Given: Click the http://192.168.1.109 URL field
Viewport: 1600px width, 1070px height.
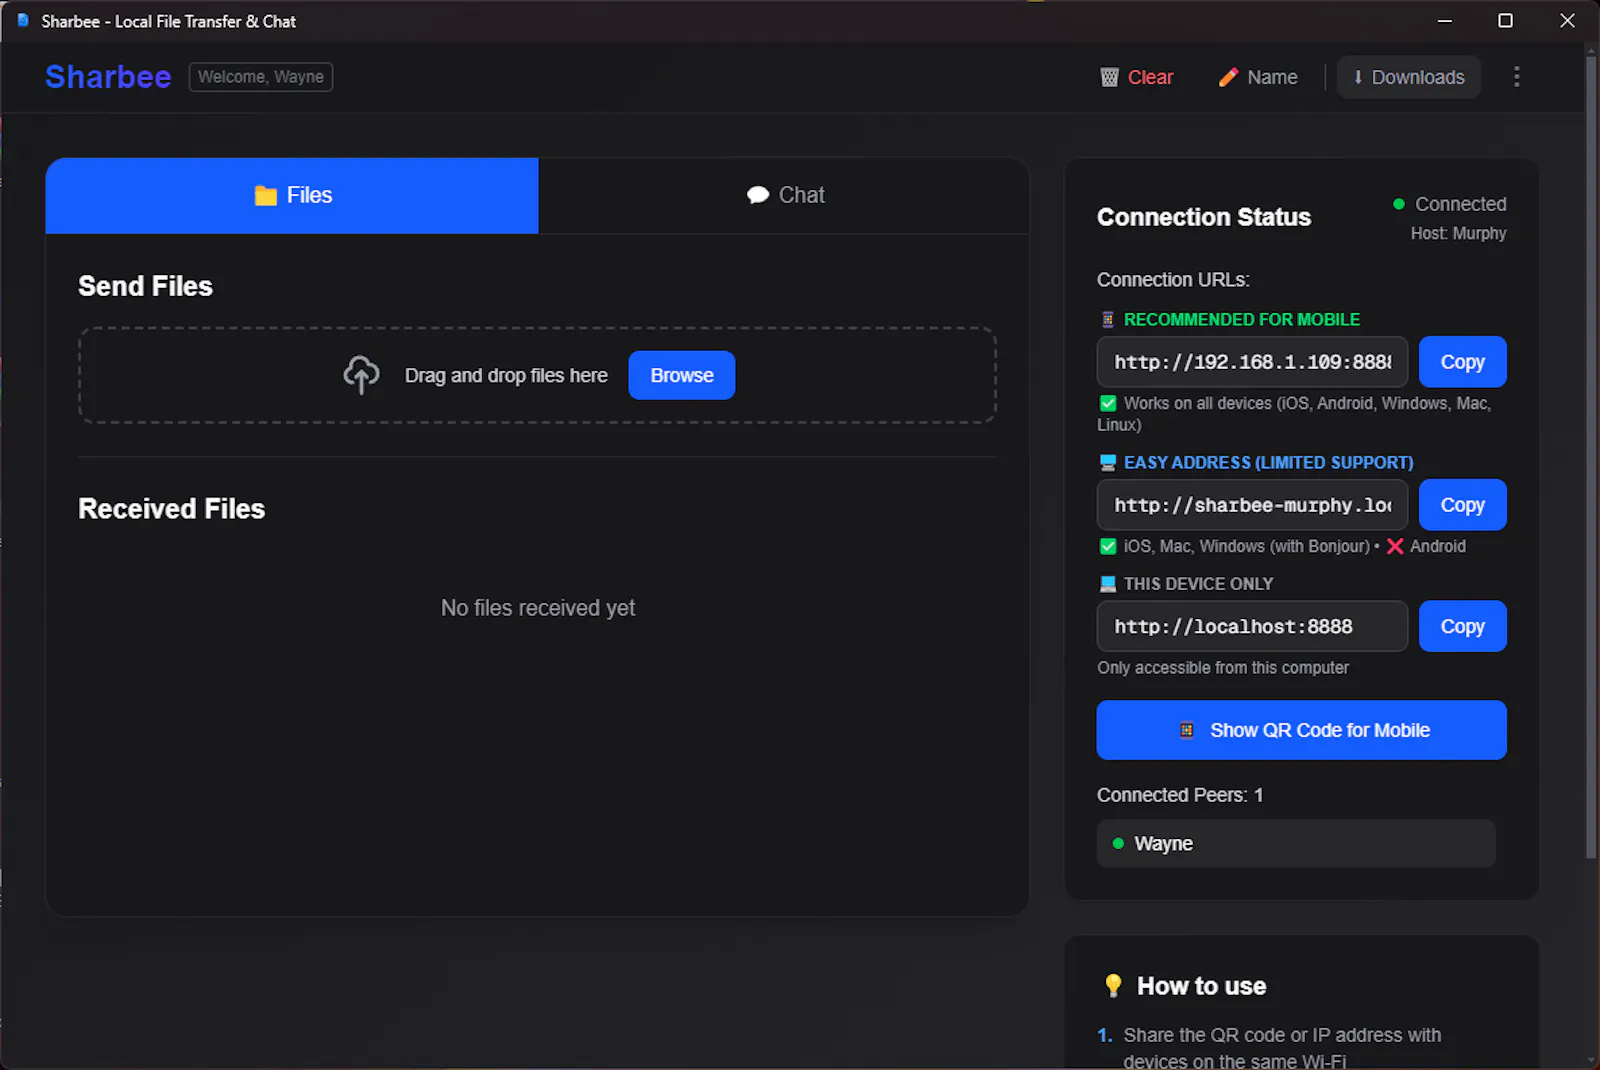Looking at the screenshot, I should pos(1252,362).
